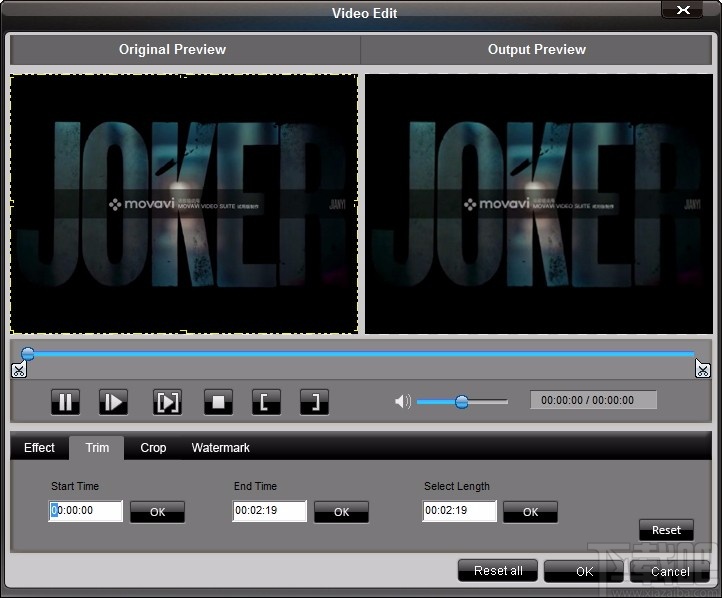Viewport: 722px width, 598px height.
Task: Click the timeline playhead knob
Action: pos(28,354)
